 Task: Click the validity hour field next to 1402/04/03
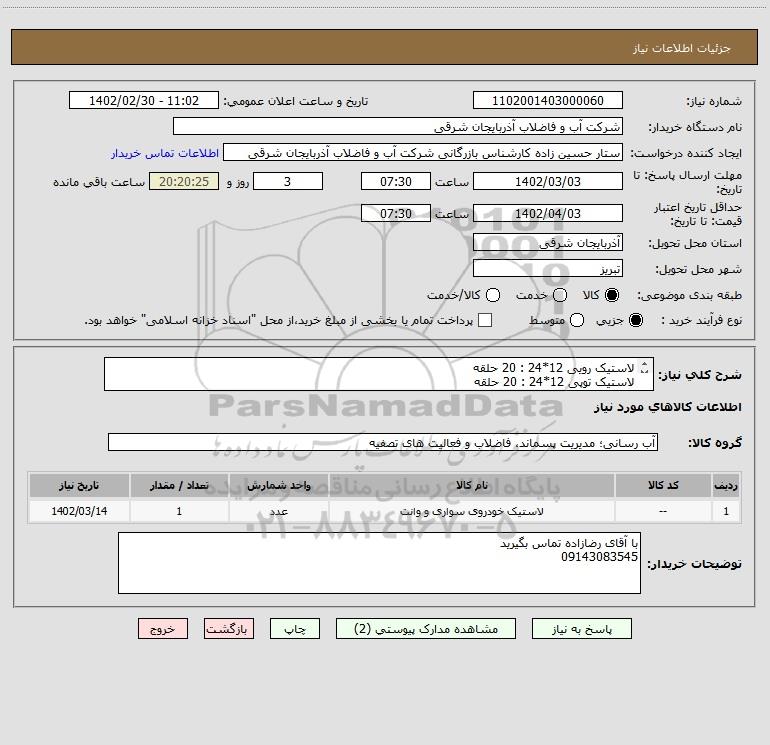(396, 213)
